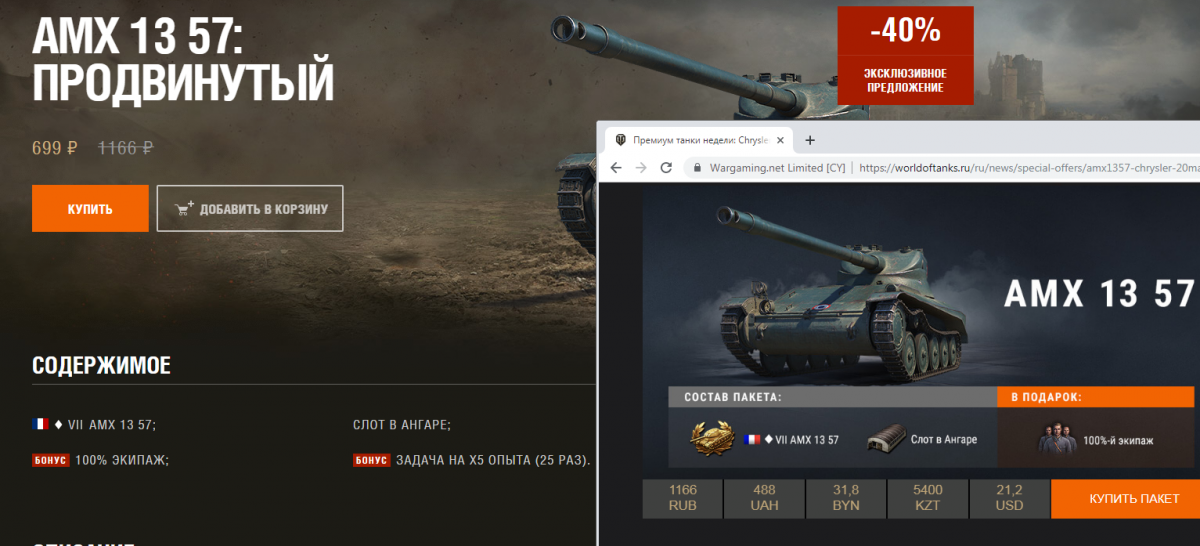Screen dimensions: 1200x546
Task: Go back with browser back arrow
Action: [x=616, y=168]
